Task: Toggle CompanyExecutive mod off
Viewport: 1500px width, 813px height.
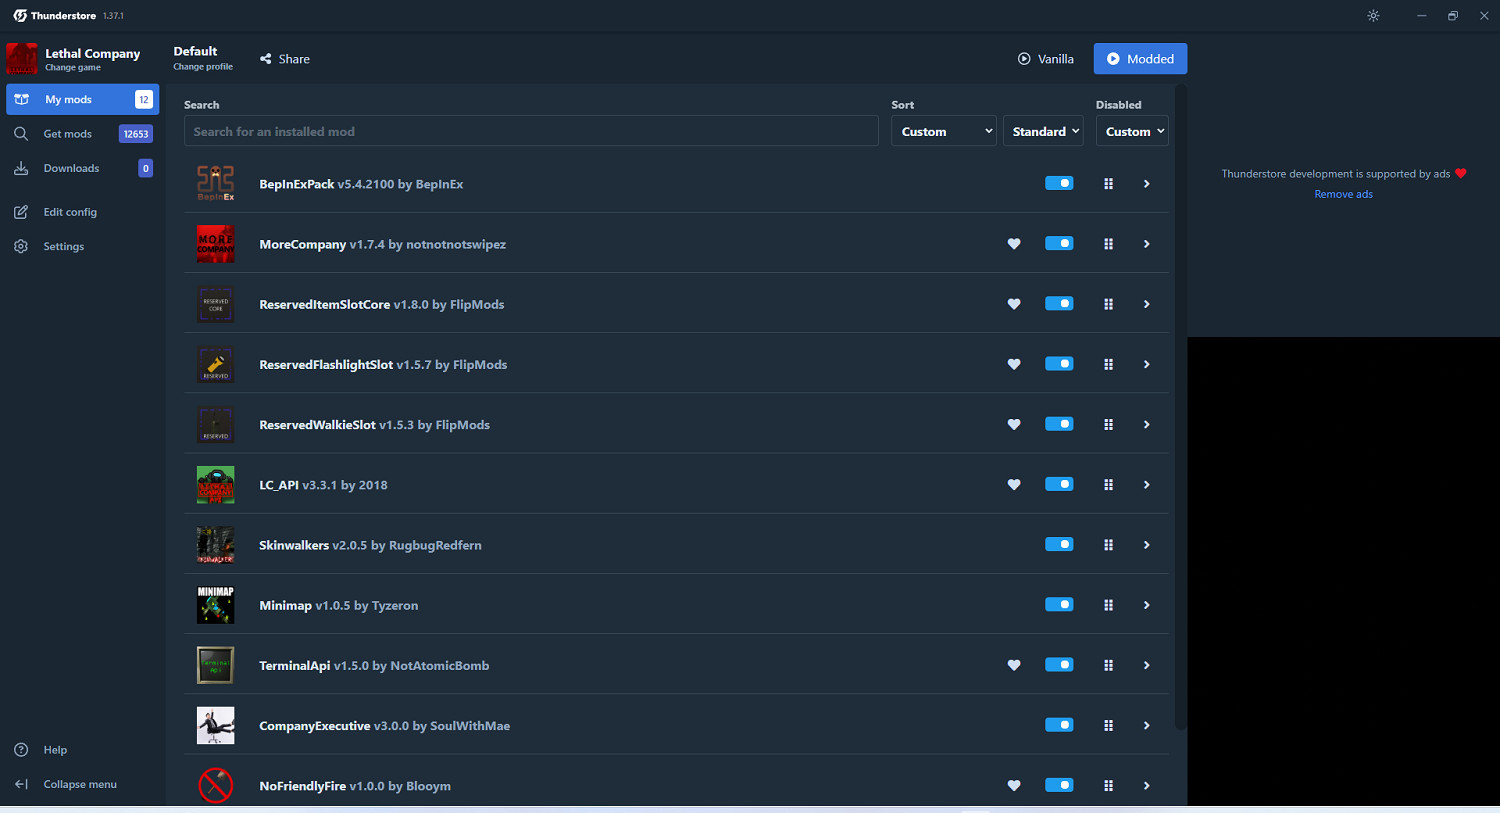Action: pos(1059,725)
